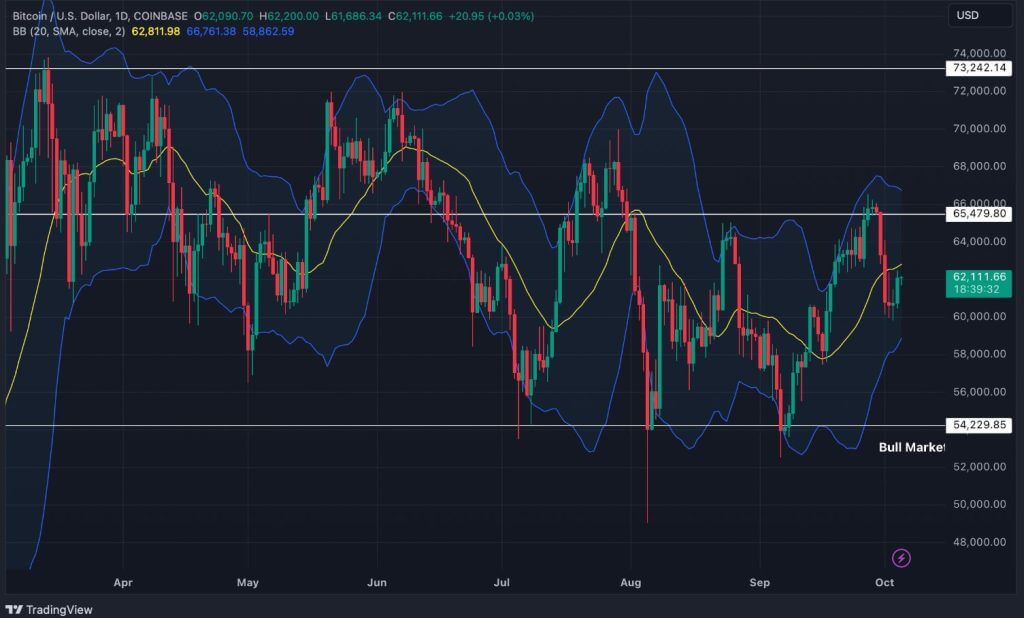Click the Bull Market text label
Image resolution: width=1024 pixels, height=618 pixels.
pos(912,447)
